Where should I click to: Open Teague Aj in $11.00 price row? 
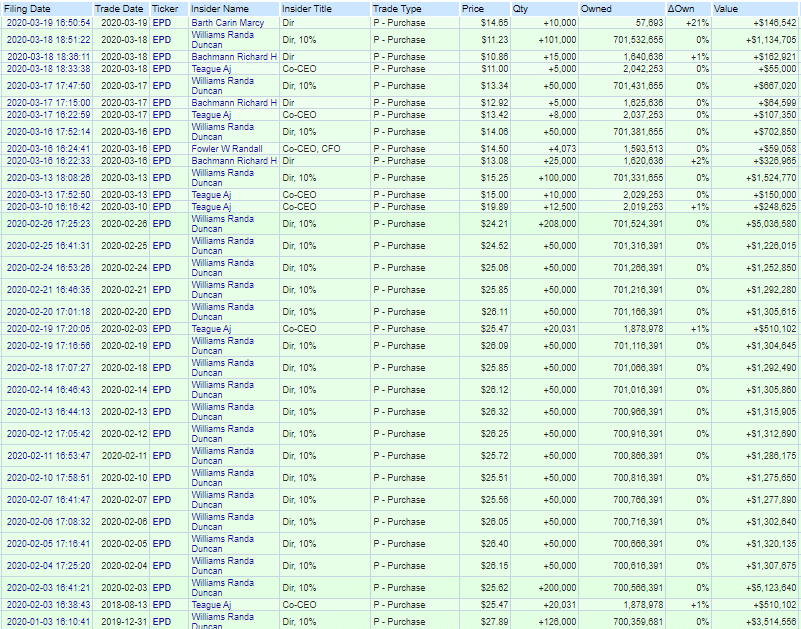[x=211, y=69]
